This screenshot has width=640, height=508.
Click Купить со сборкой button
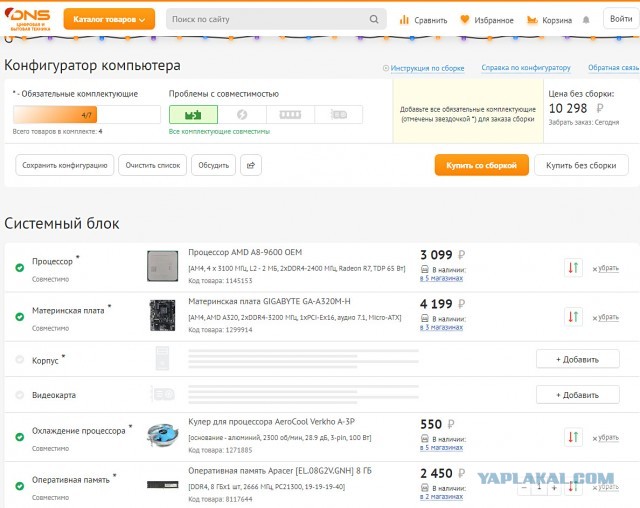(x=482, y=165)
